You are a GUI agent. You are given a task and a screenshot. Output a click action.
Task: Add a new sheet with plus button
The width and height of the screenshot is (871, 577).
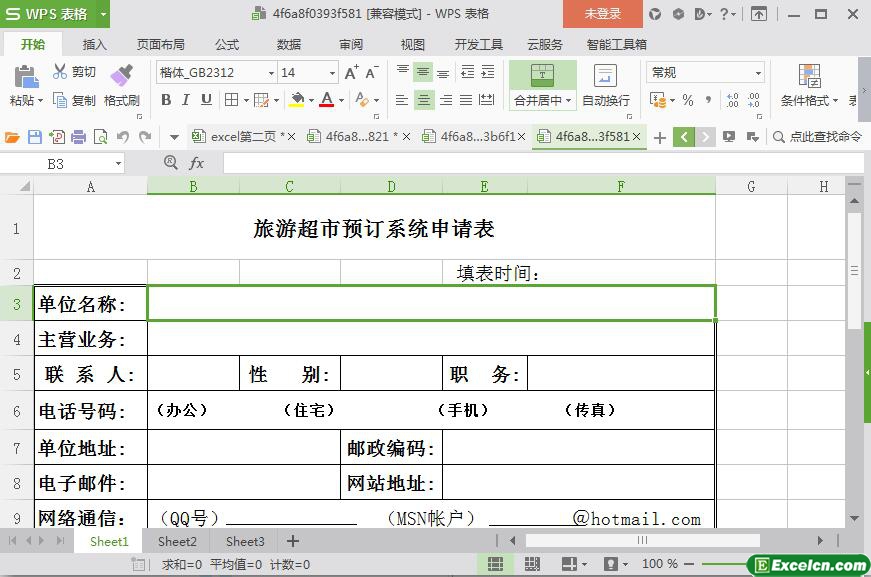tap(293, 541)
